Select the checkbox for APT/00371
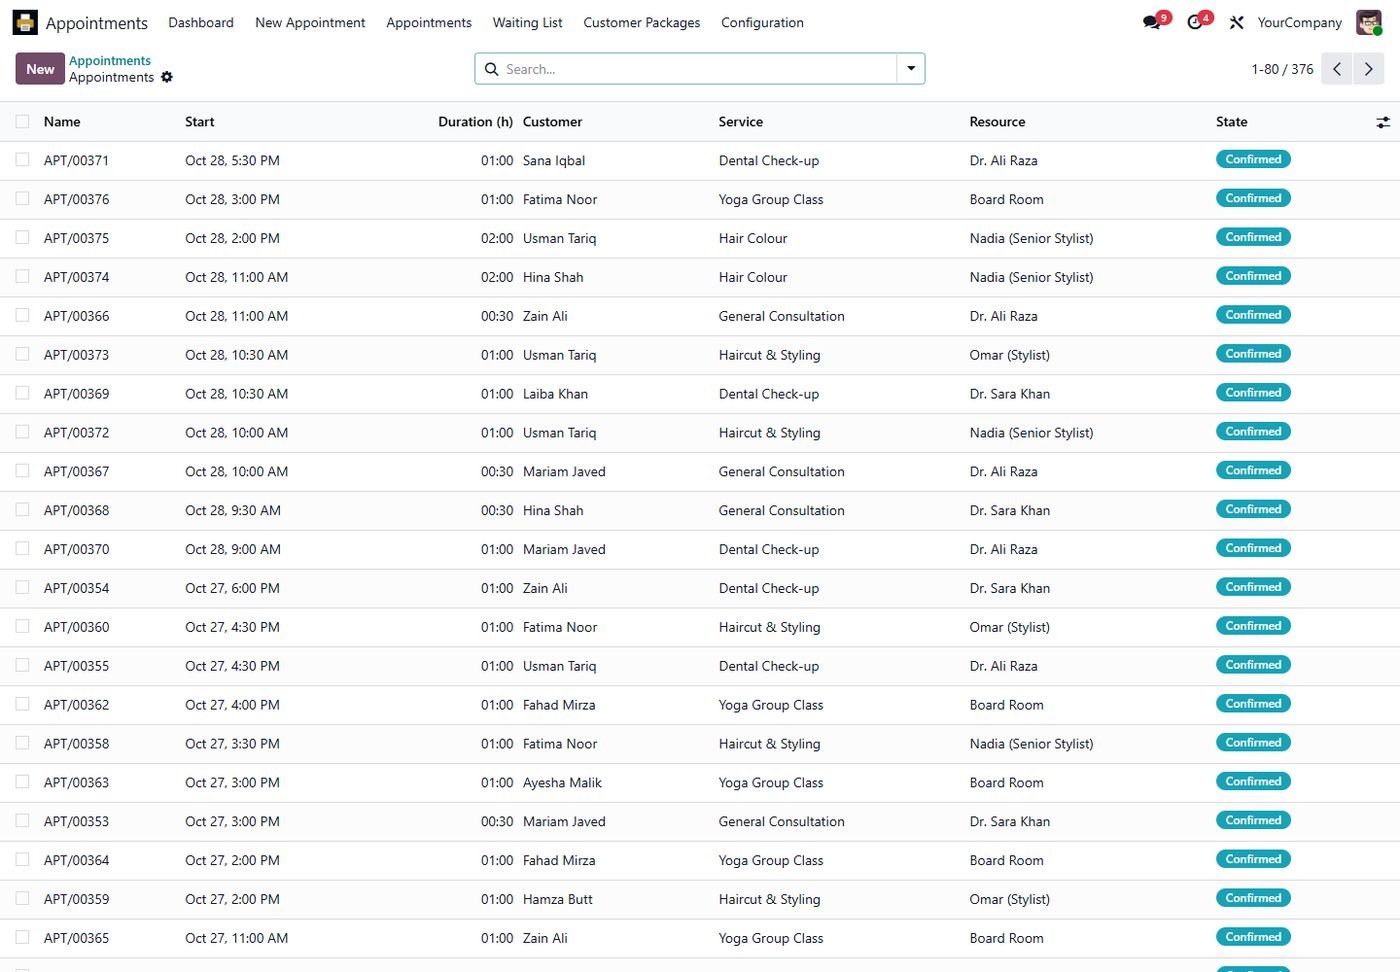 (22, 160)
